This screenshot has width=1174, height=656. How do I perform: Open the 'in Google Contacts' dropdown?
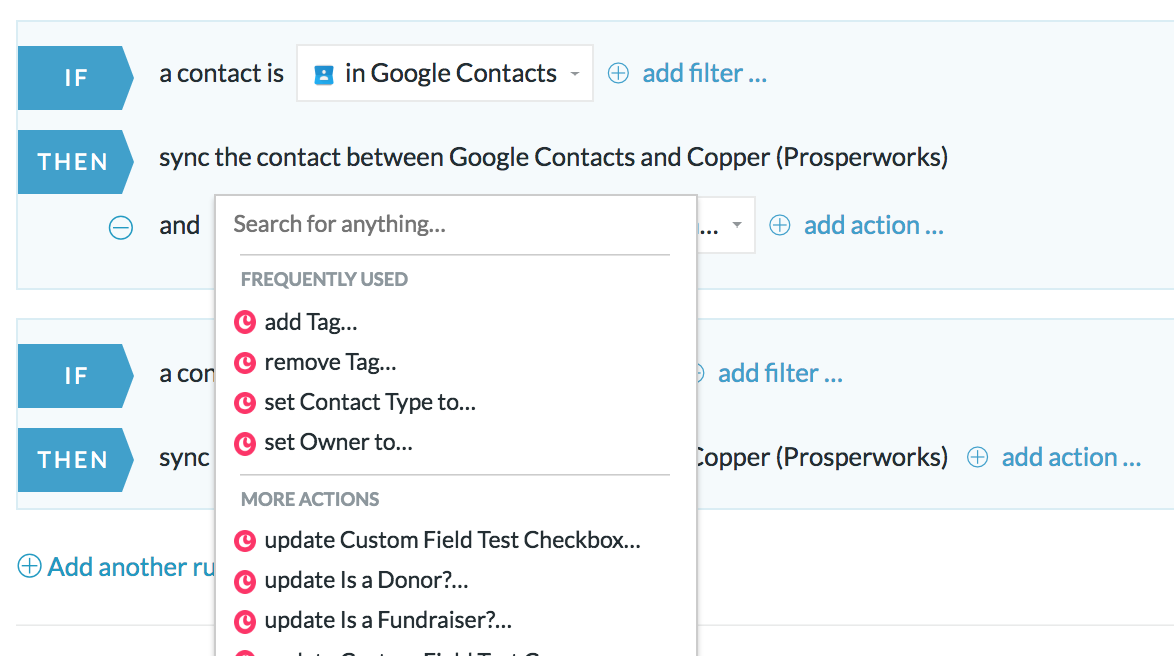(445, 73)
